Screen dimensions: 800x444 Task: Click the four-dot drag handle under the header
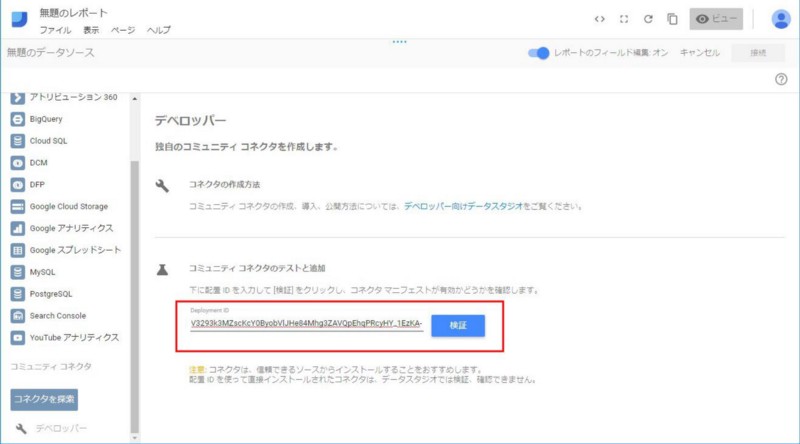click(x=399, y=42)
